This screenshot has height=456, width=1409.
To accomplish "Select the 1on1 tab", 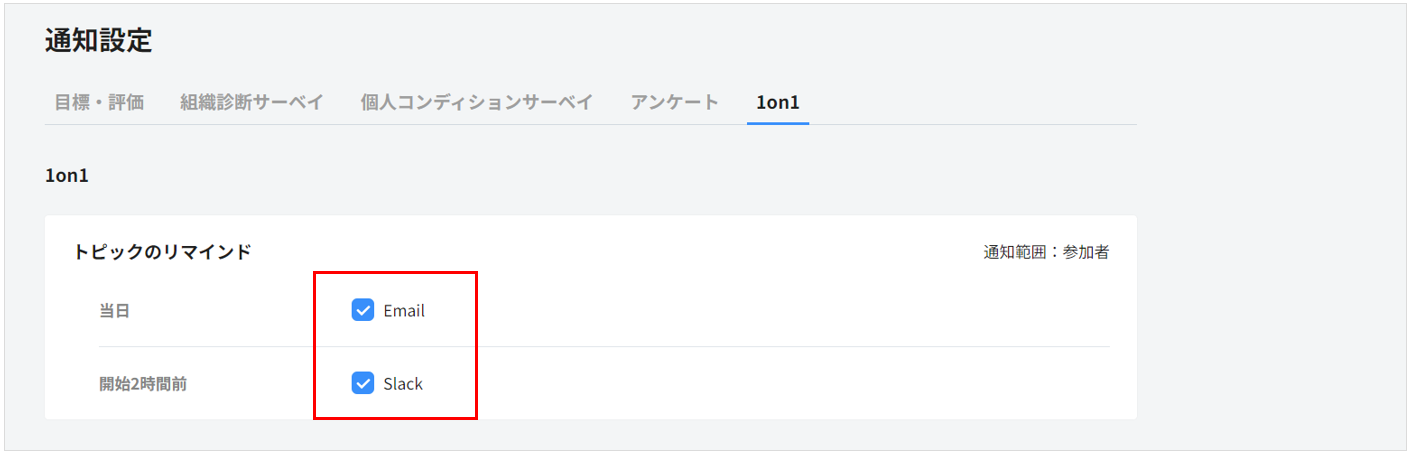I will click(778, 102).
